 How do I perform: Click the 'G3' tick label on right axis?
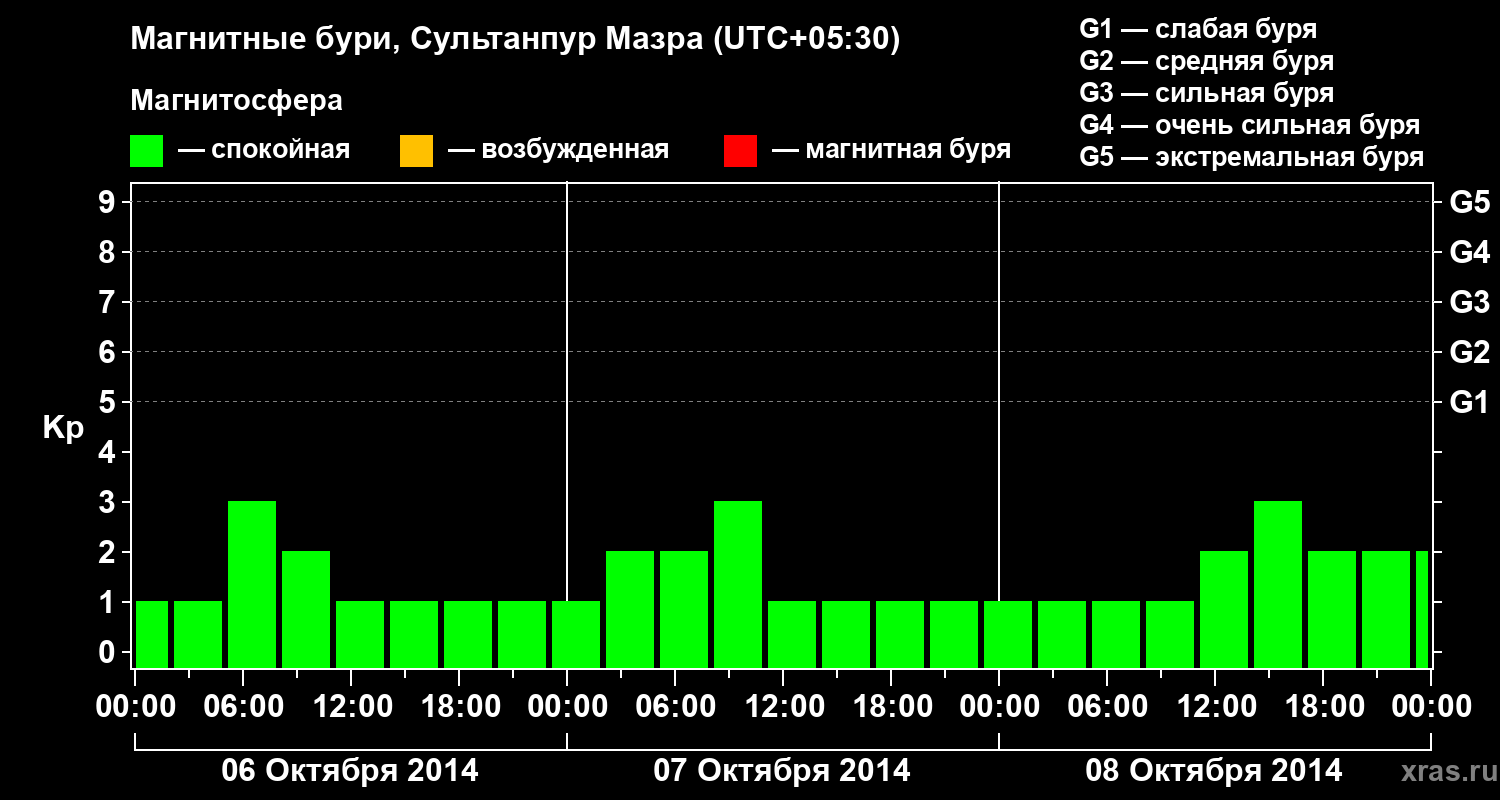(x=1470, y=303)
